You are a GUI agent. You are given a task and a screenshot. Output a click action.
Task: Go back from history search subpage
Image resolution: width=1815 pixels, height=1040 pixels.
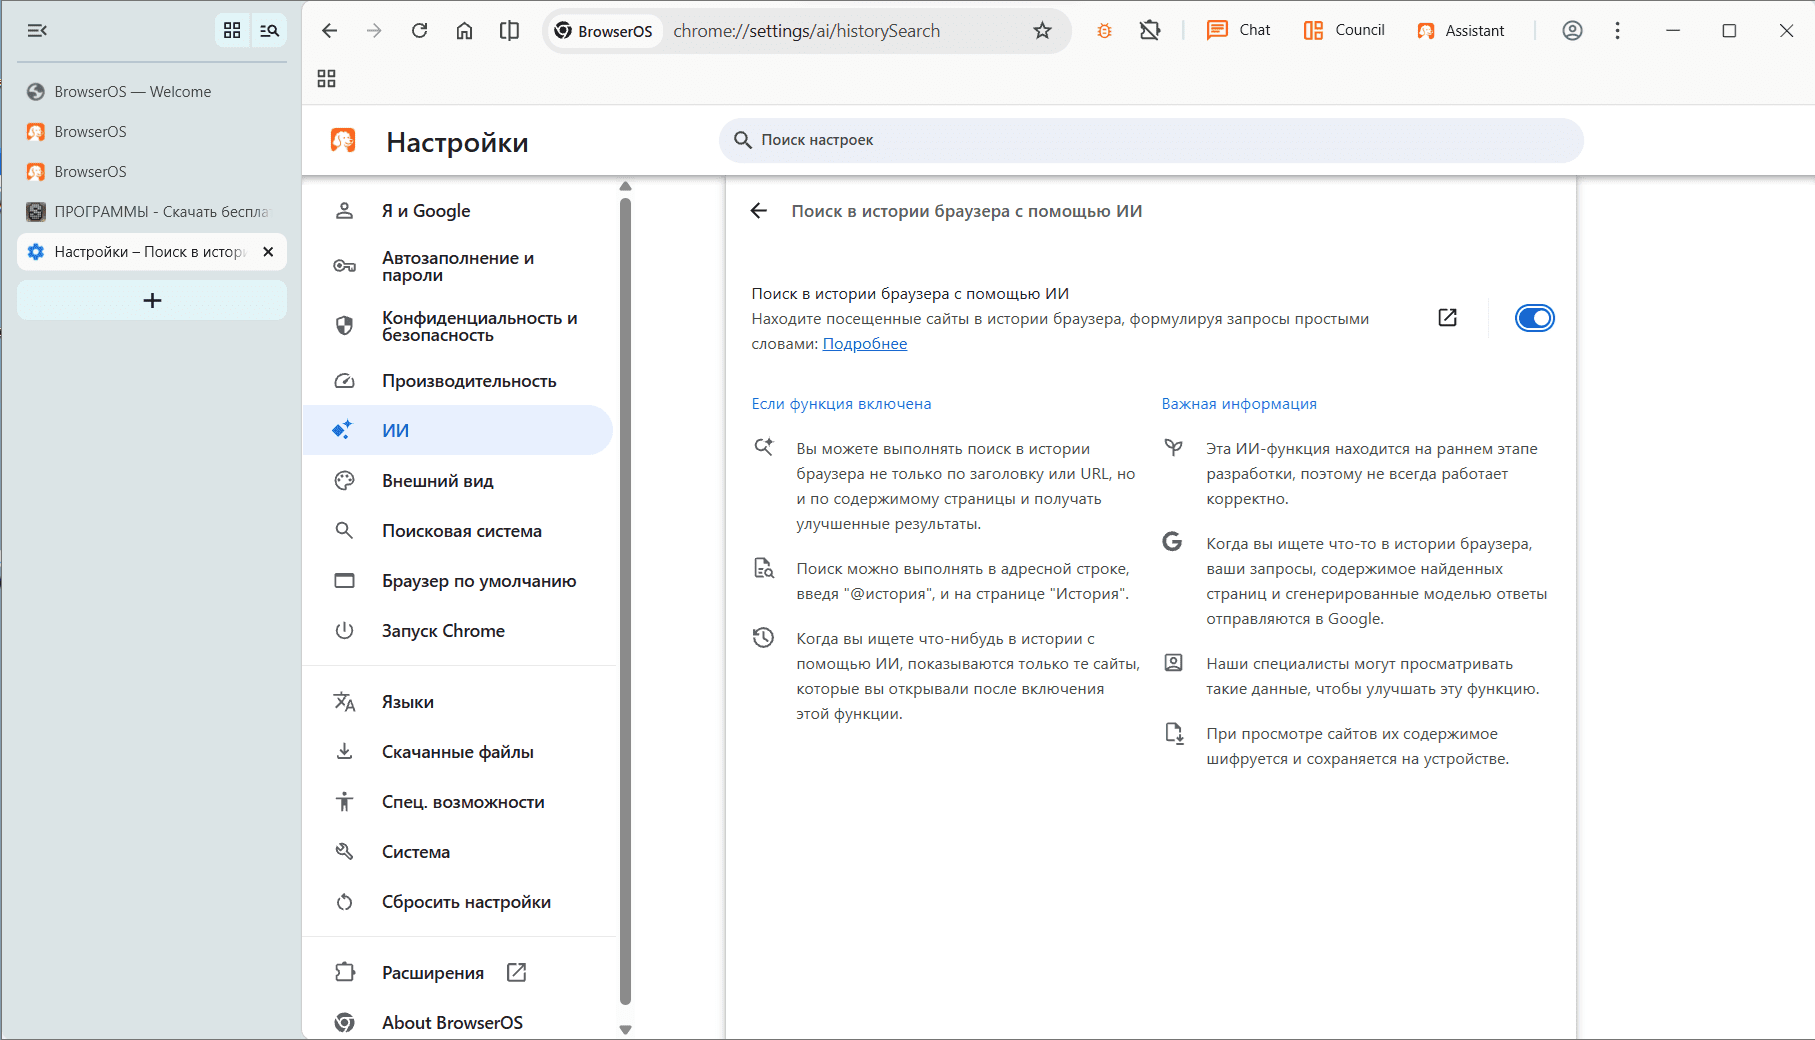(759, 211)
